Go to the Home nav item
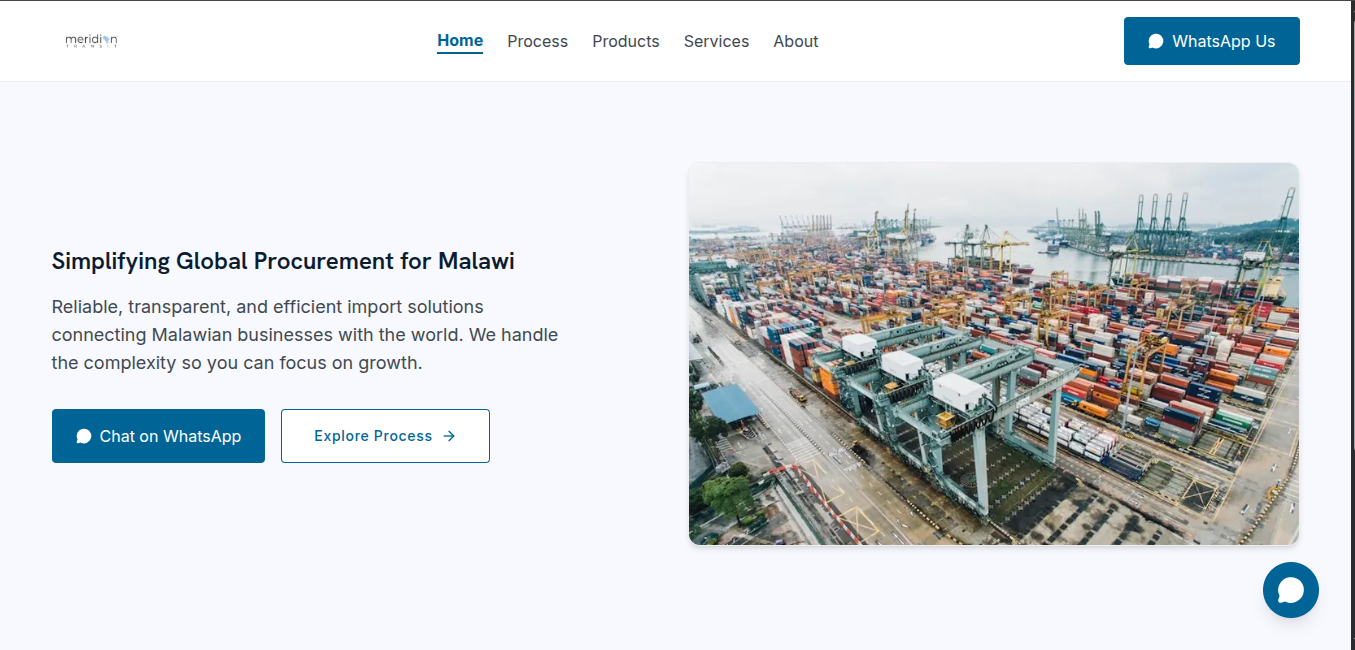The width and height of the screenshot is (1355, 650). 460,41
